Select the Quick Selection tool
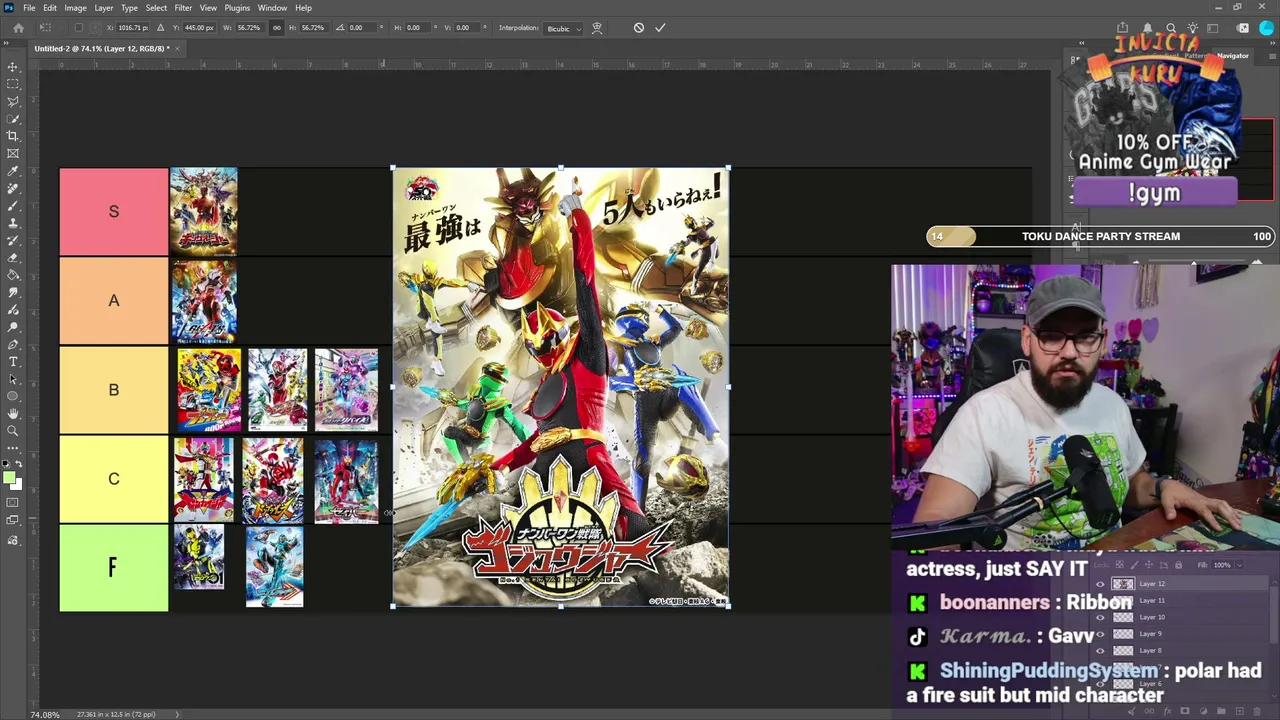This screenshot has width=1280, height=720. (x=13, y=119)
